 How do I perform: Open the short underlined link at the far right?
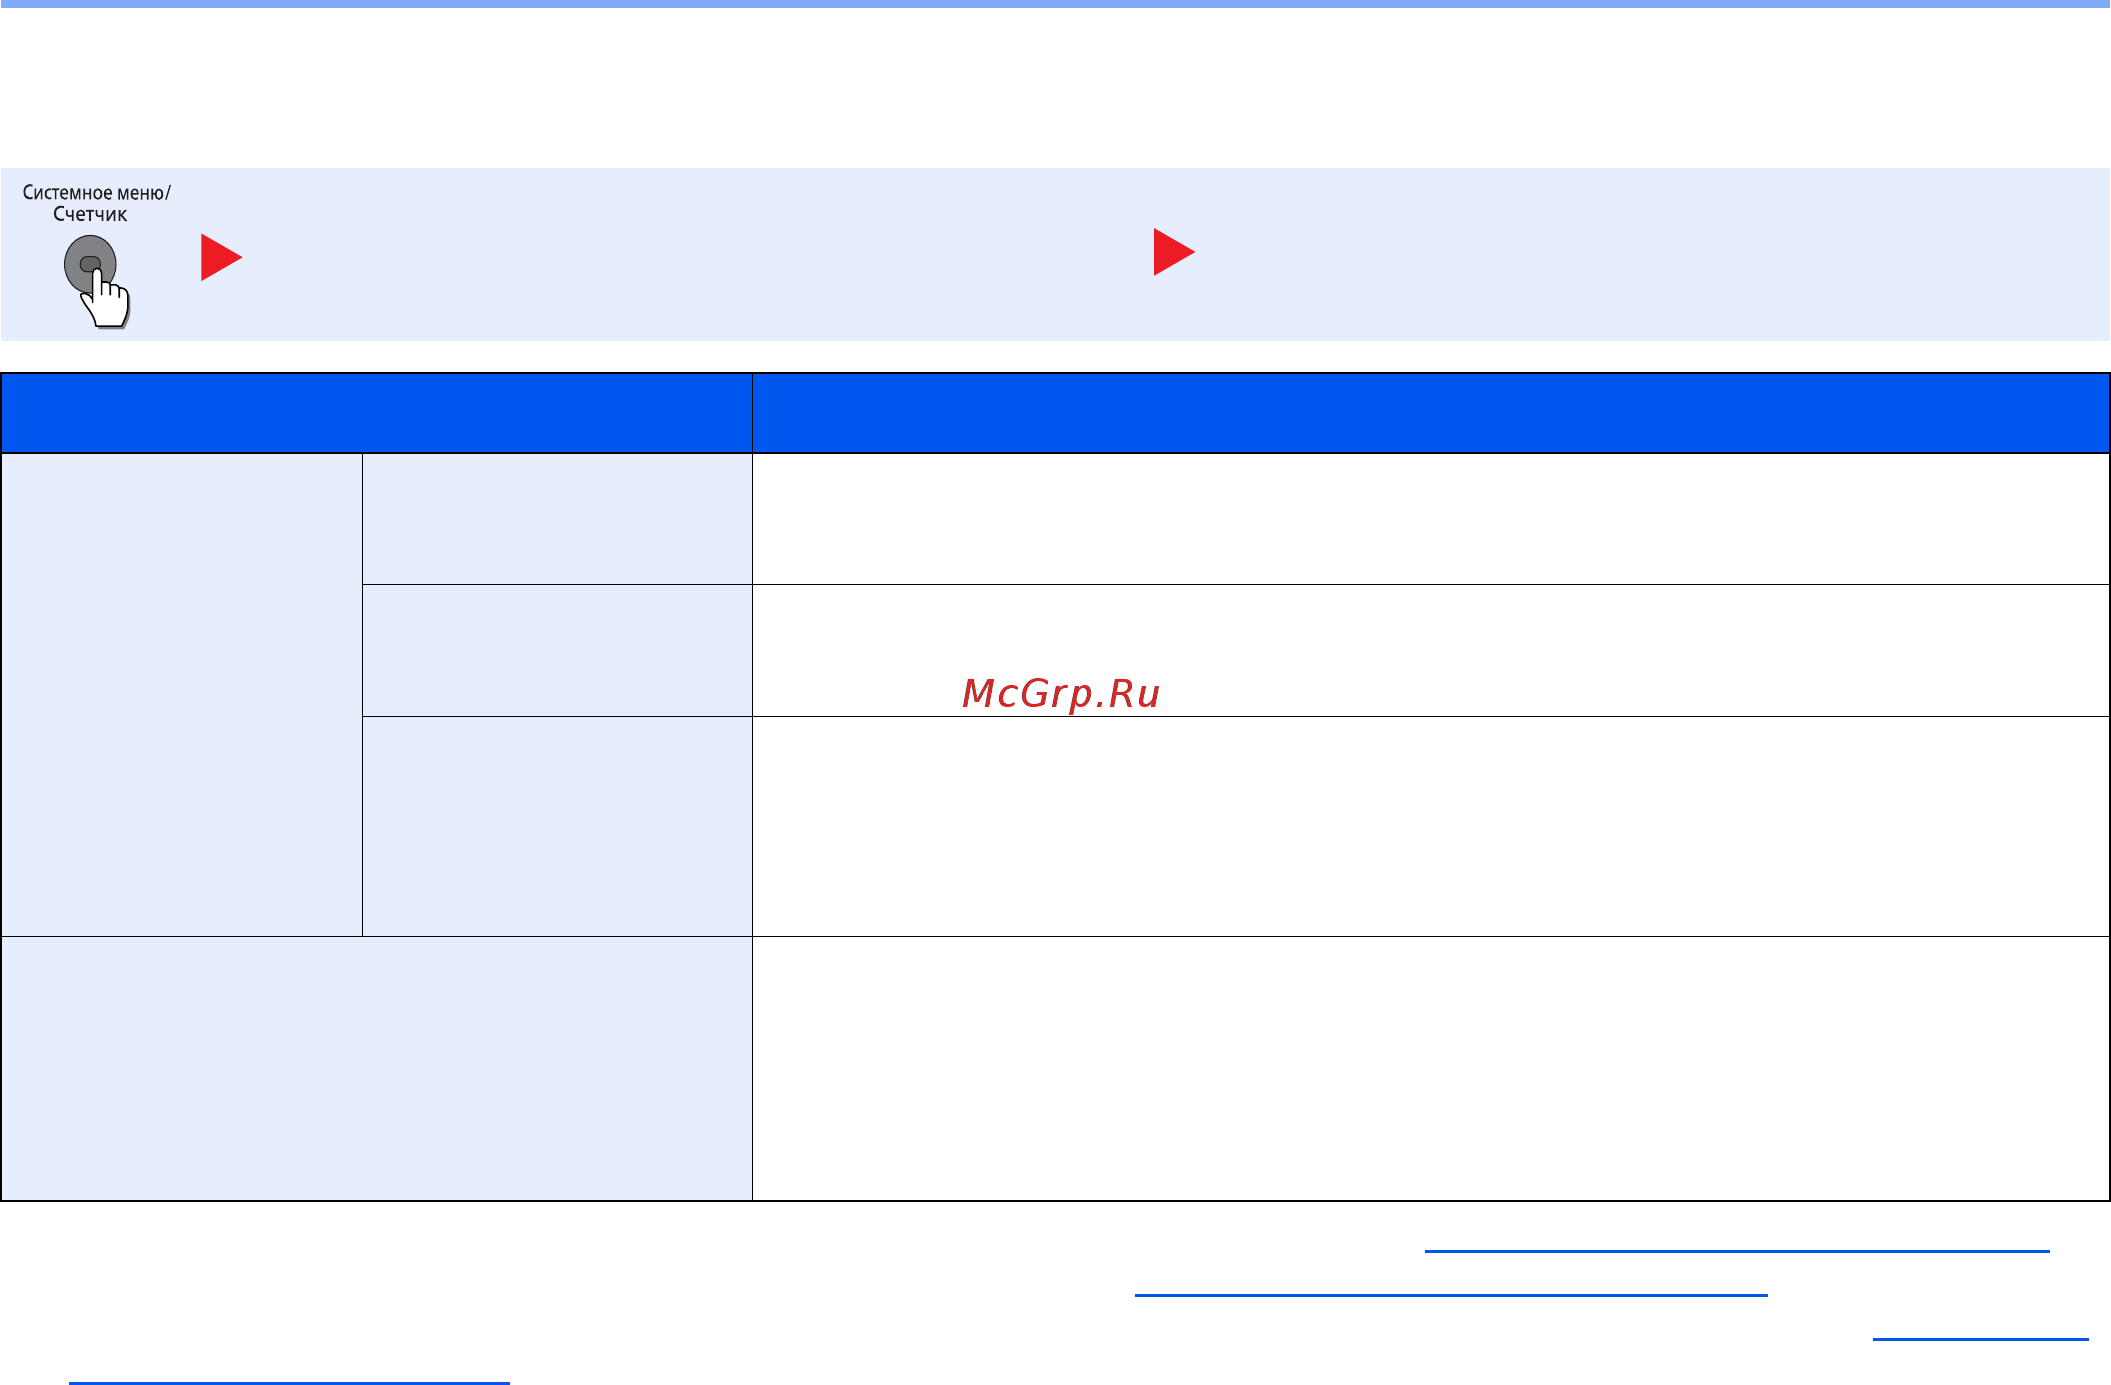tap(1980, 1338)
